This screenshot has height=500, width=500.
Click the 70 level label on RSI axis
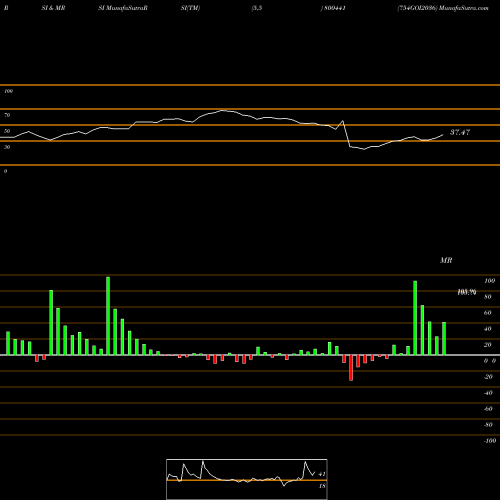tap(7, 115)
